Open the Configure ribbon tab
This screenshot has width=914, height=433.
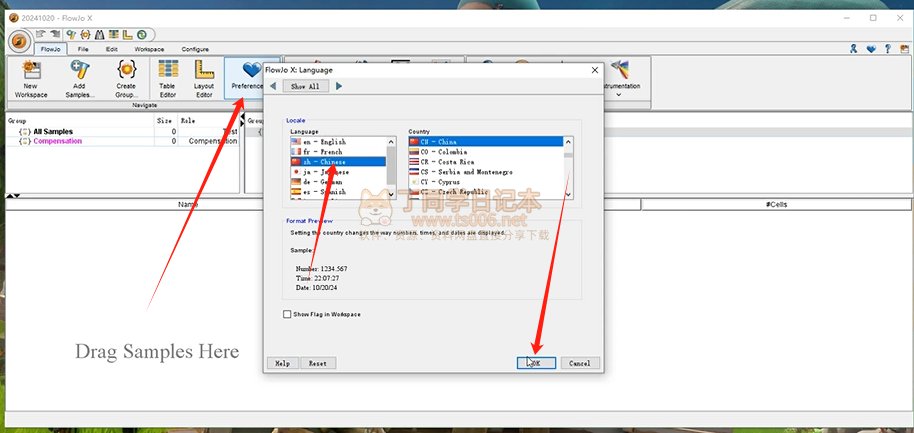tap(195, 50)
